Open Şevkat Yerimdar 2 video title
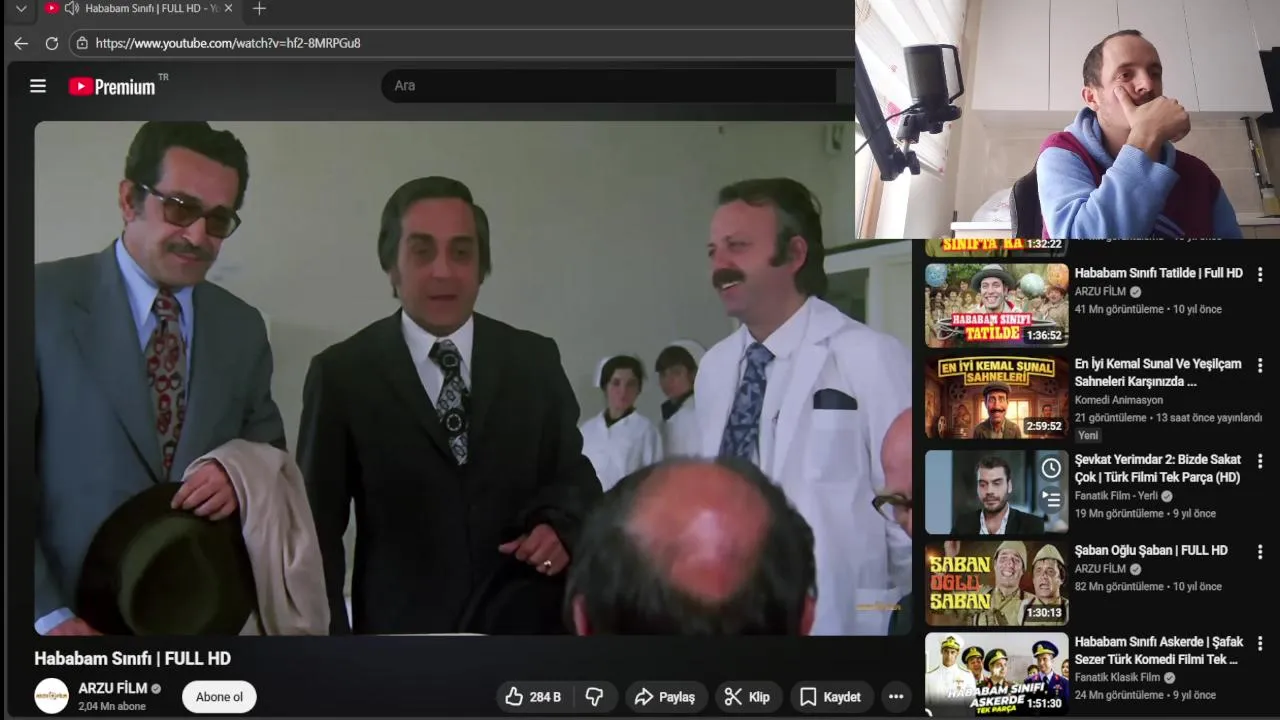 [1157, 468]
